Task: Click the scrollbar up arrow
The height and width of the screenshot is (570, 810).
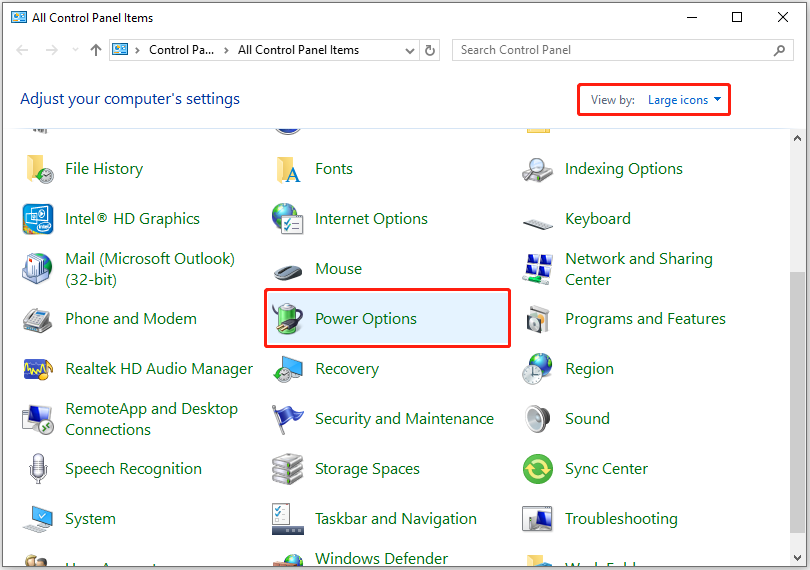Action: [x=797, y=138]
